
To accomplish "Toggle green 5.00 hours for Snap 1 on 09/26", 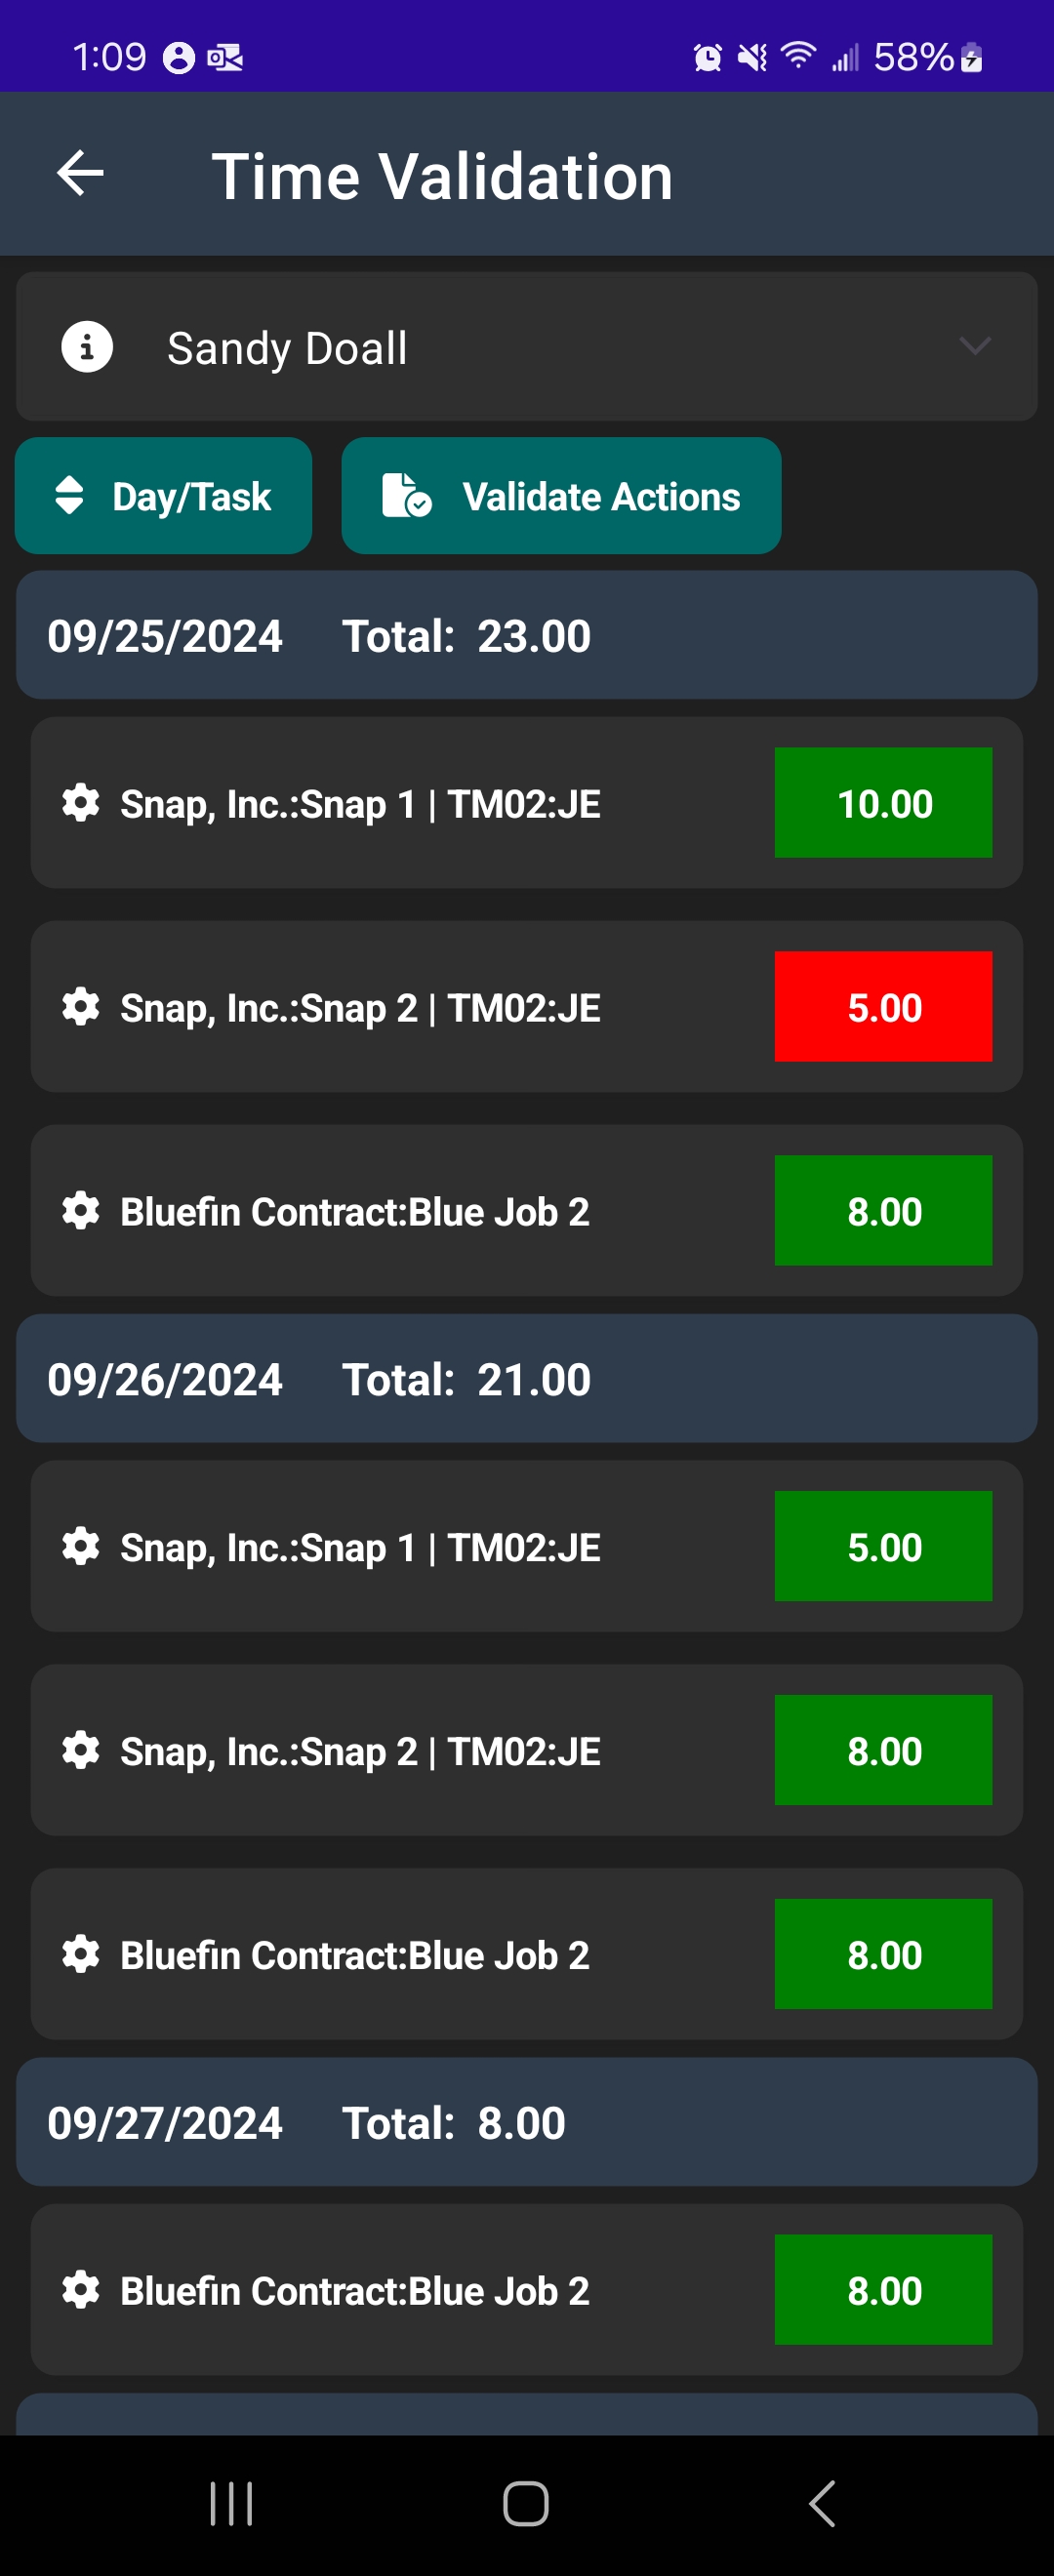I will click(883, 1547).
